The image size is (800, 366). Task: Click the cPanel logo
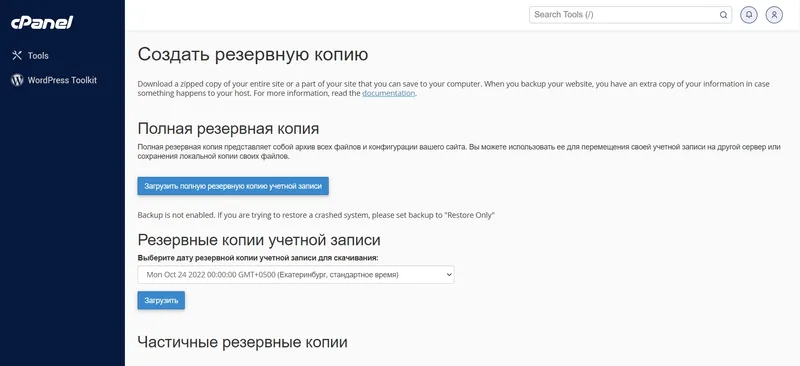(42, 22)
